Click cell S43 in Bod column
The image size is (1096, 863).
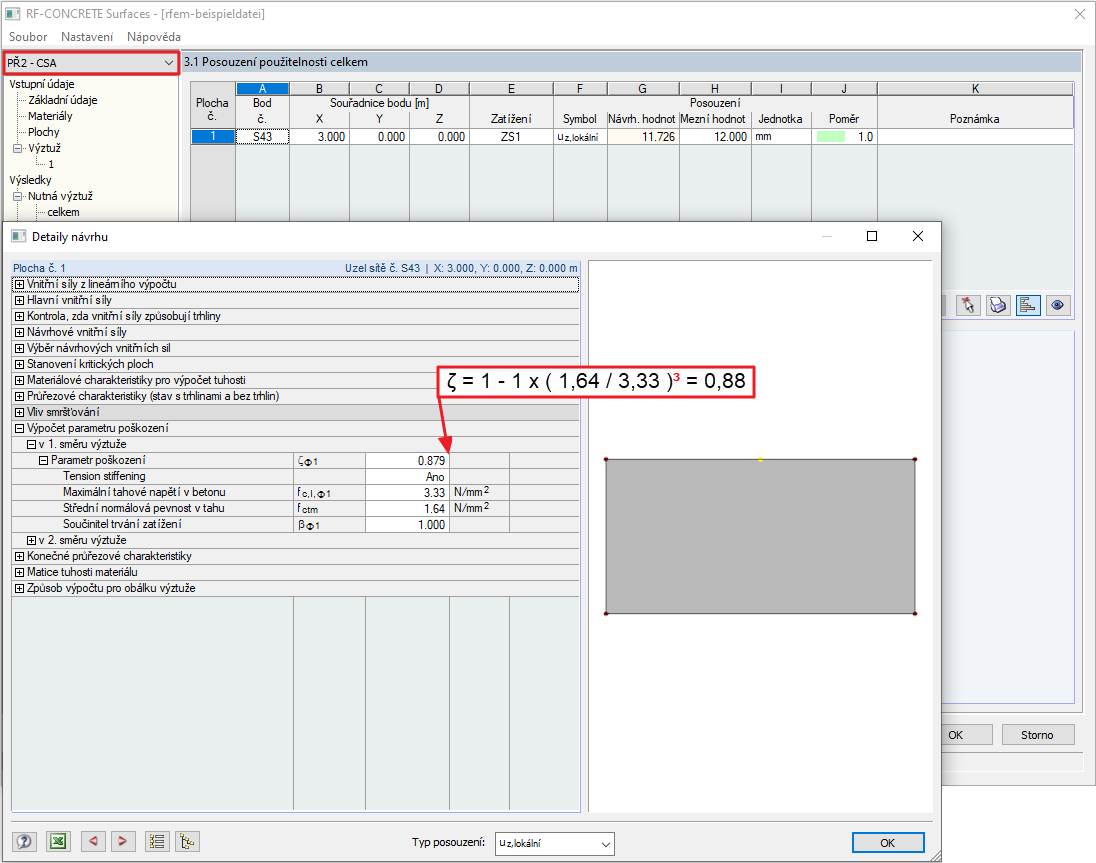[x=262, y=137]
